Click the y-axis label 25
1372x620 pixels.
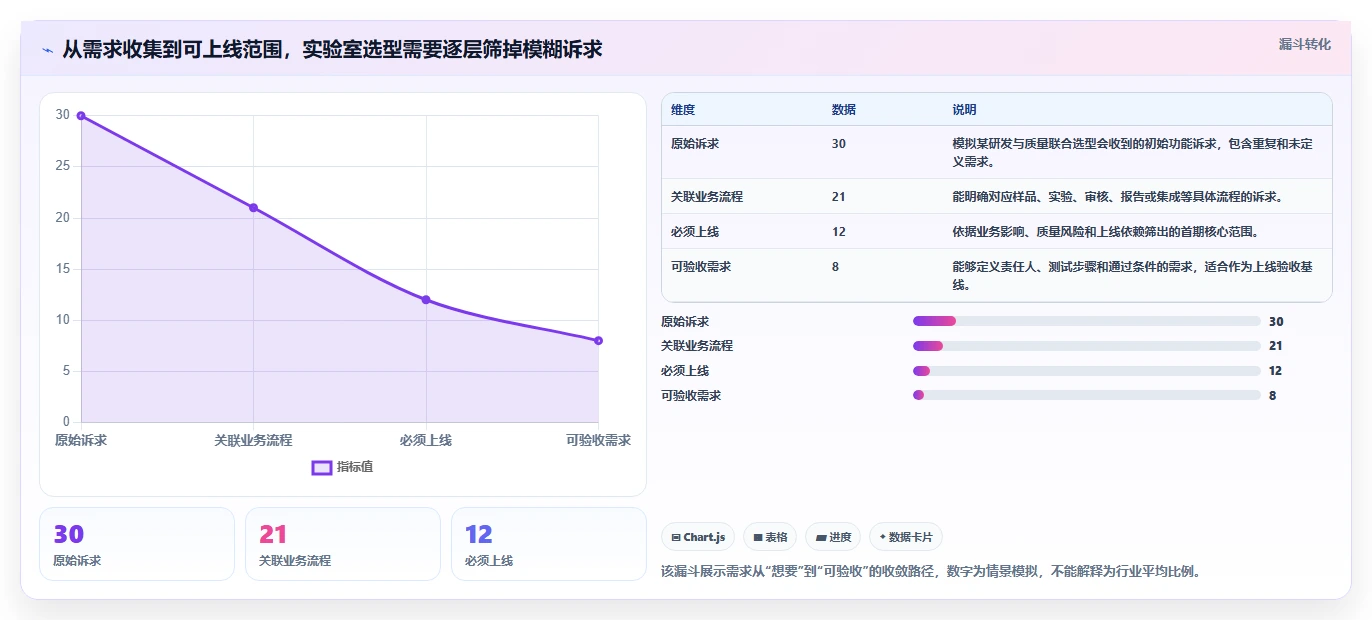coord(63,166)
